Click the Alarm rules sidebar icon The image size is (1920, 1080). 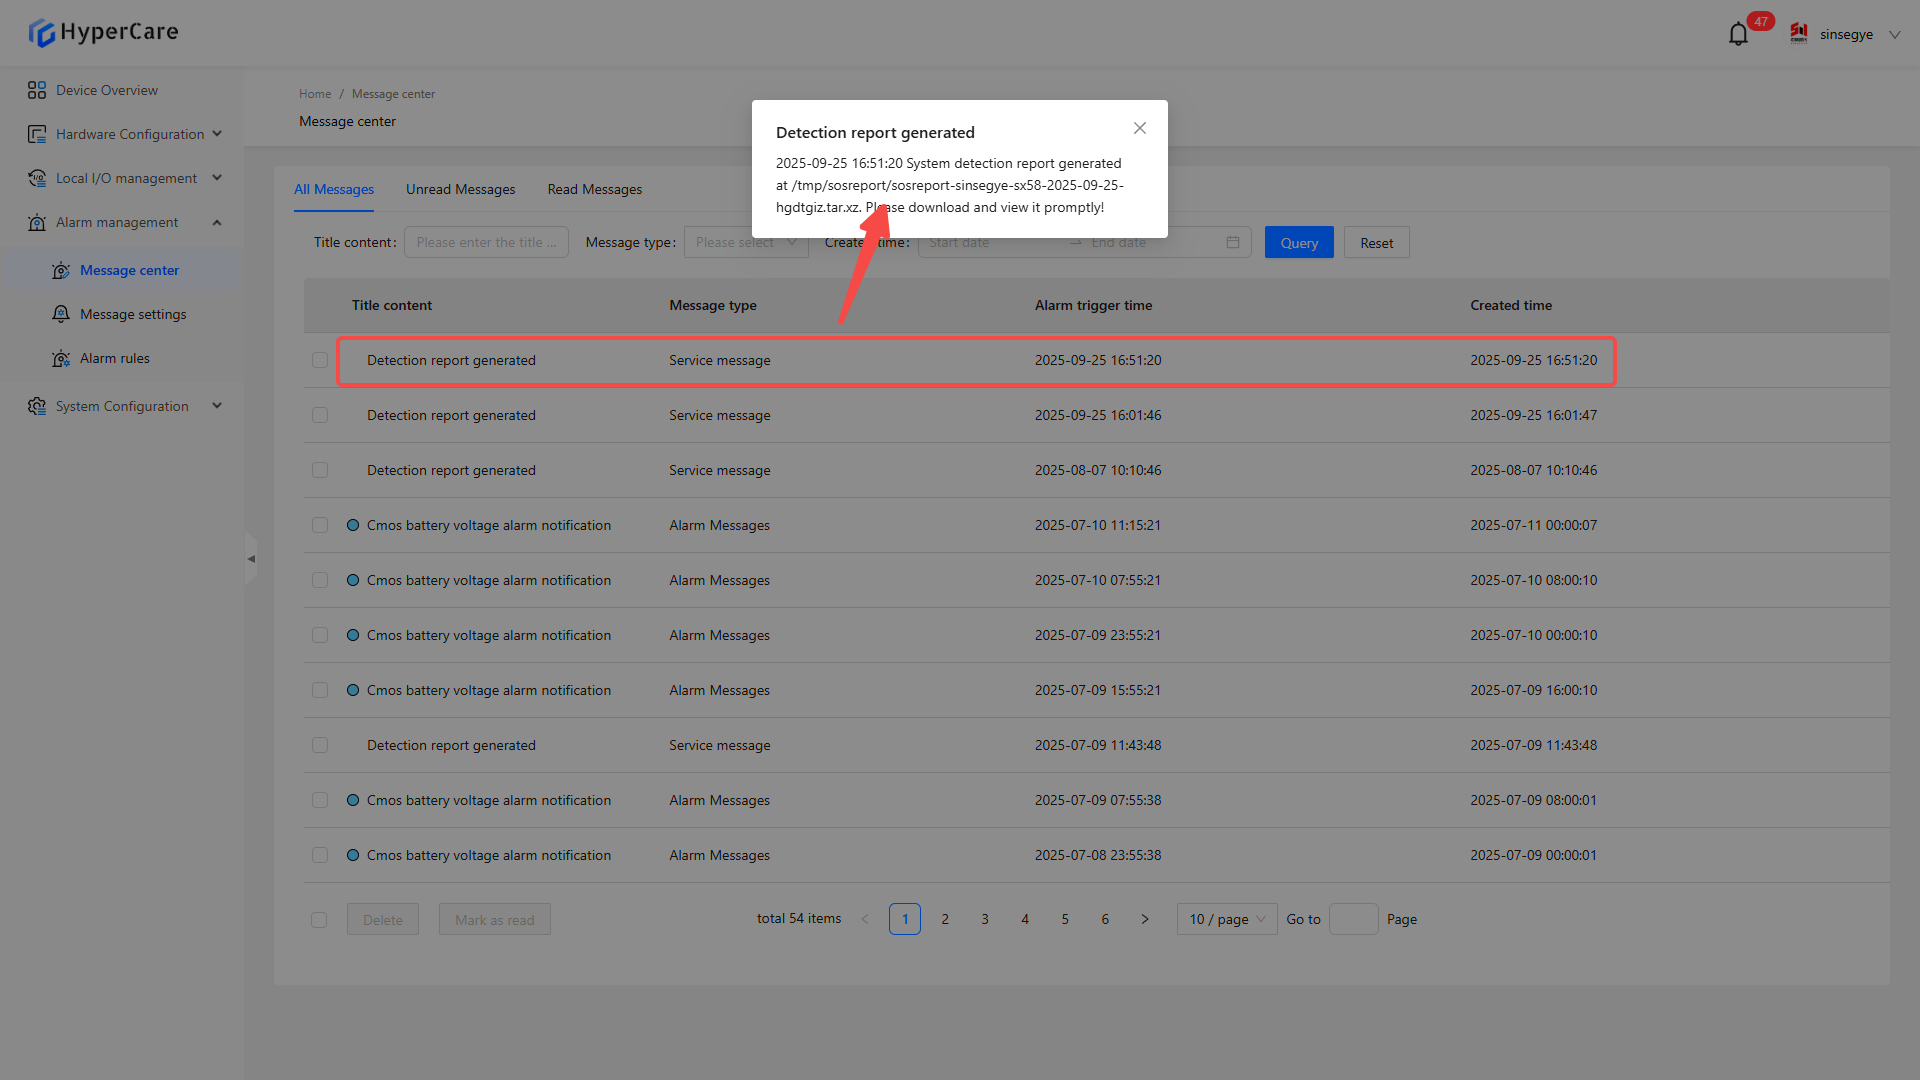tap(61, 358)
